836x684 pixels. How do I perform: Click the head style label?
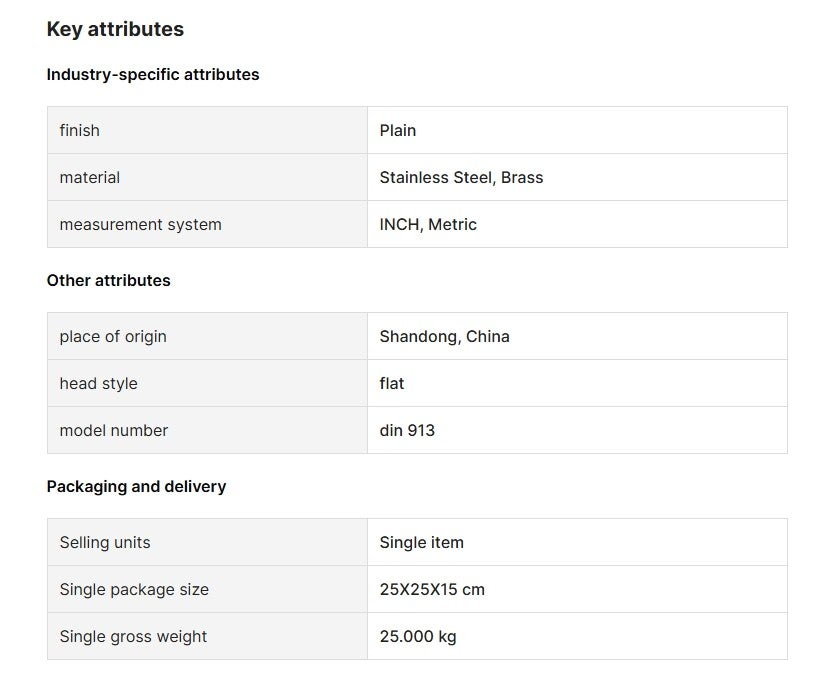(x=98, y=384)
